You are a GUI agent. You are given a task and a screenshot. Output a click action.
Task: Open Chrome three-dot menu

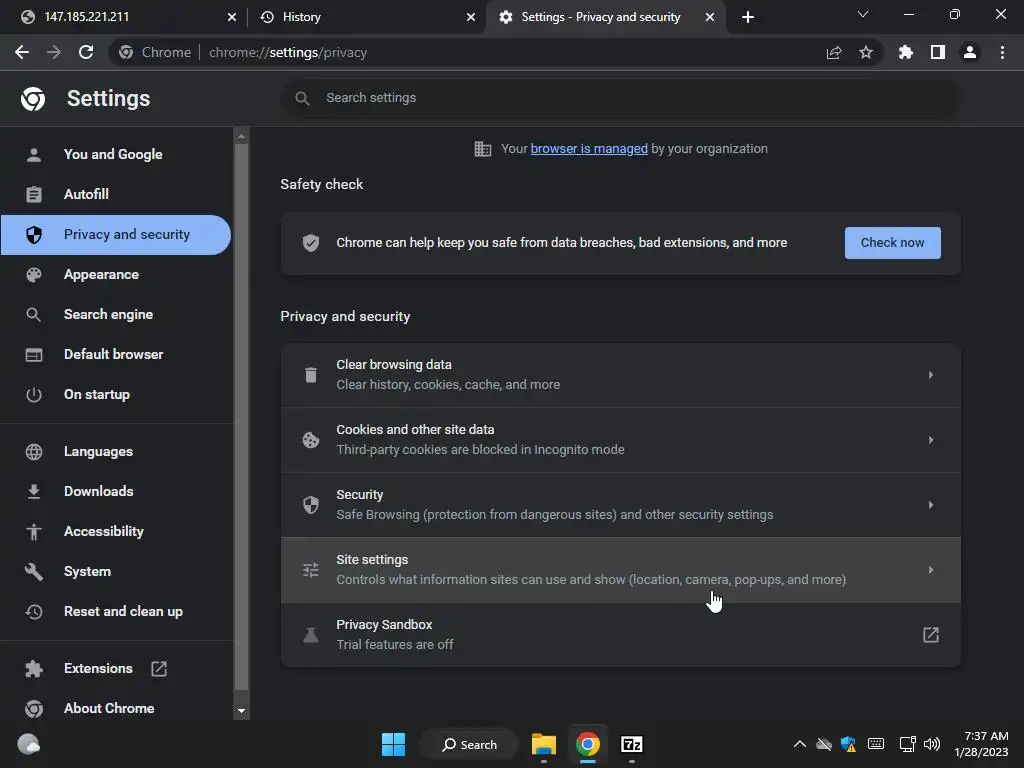pos(1002,52)
